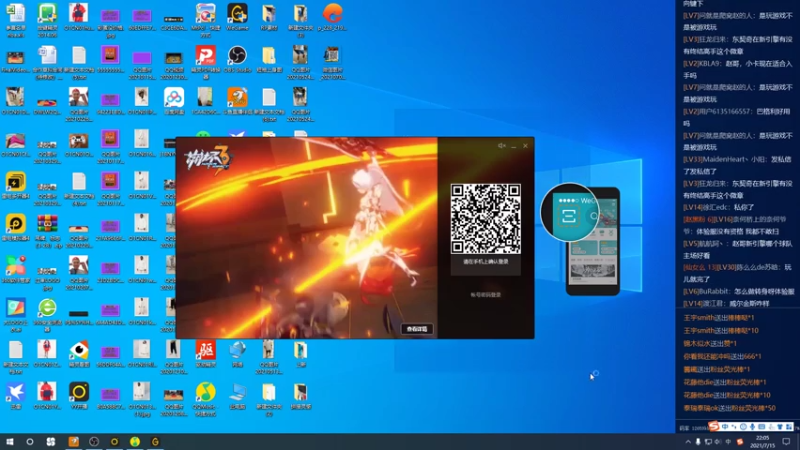This screenshot has width=800, height=450.
Task: Open the view details button on the game banner
Action: click(x=417, y=329)
